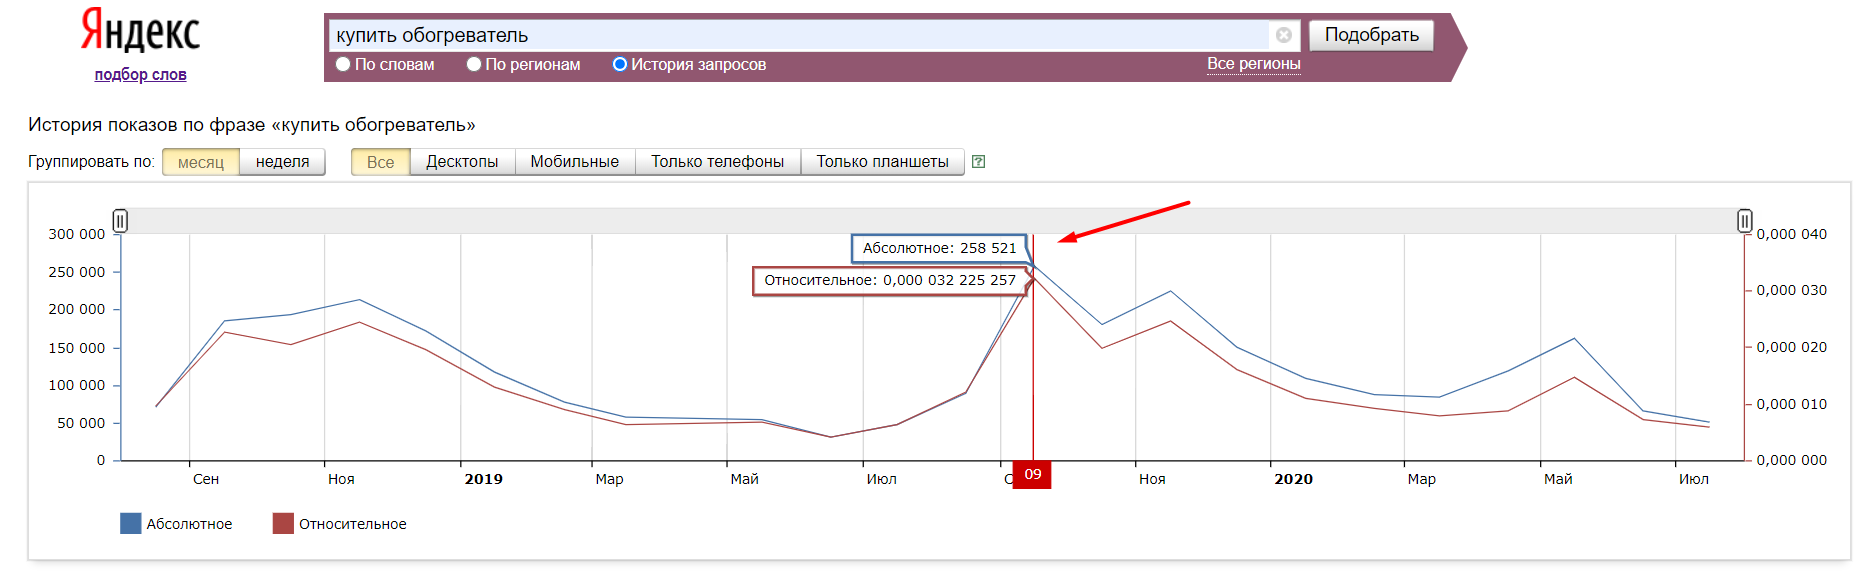Click the '0,000 040' right axis value

pyautogui.click(x=1791, y=234)
